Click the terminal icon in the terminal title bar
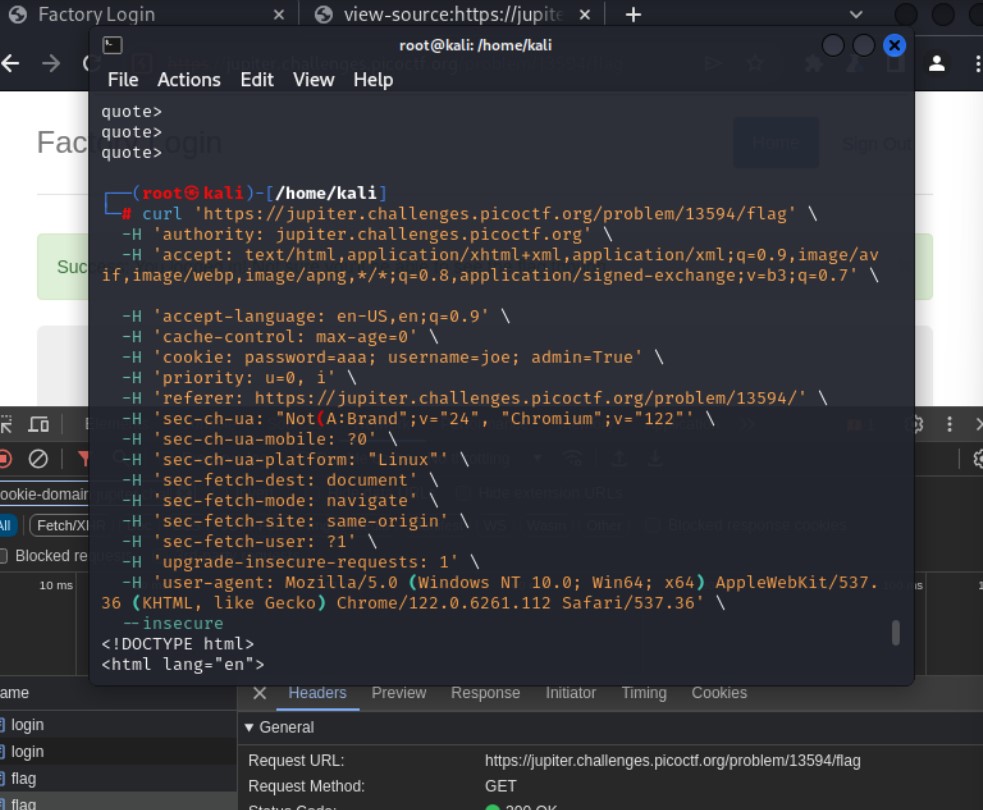This screenshot has width=983, height=810. pos(113,45)
